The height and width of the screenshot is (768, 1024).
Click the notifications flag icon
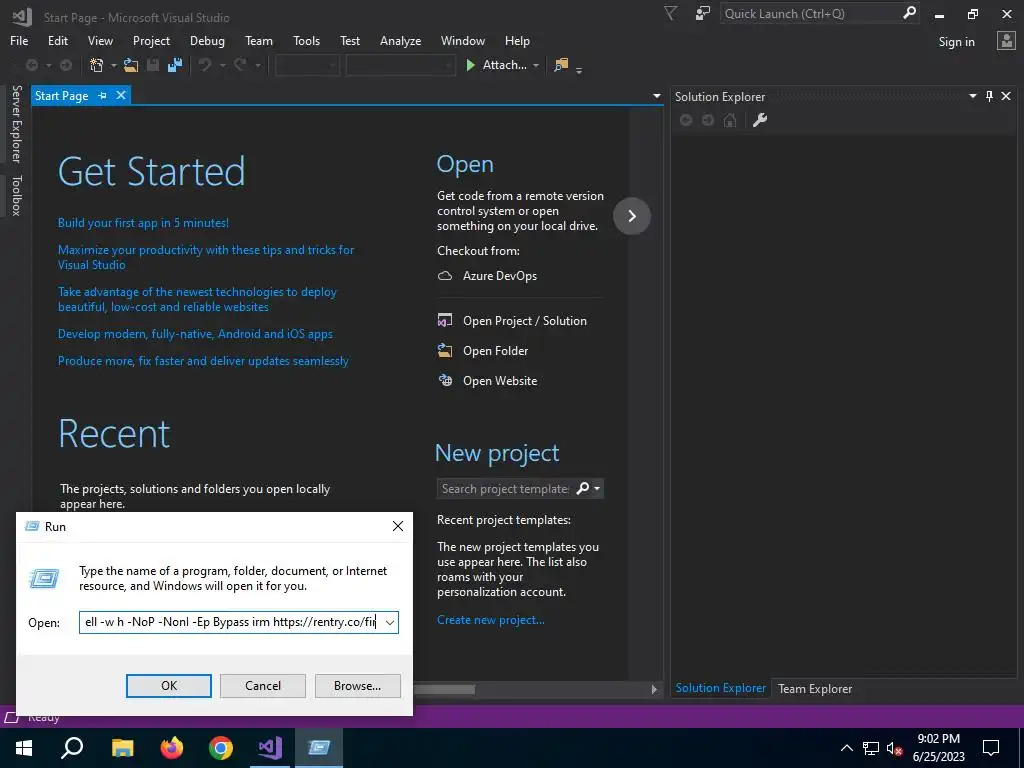670,13
